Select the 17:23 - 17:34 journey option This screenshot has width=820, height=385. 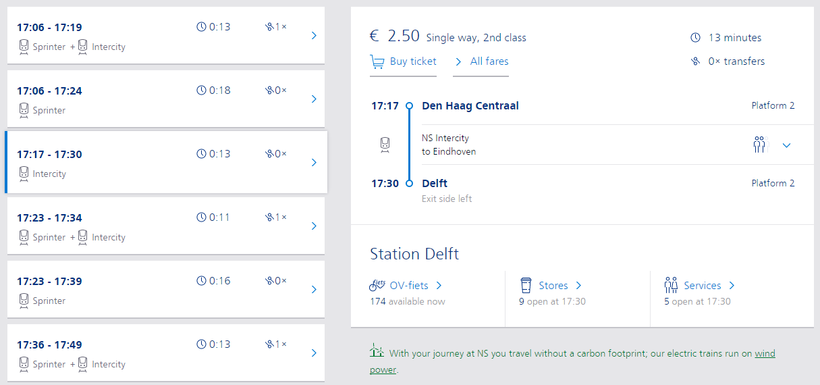click(x=166, y=226)
